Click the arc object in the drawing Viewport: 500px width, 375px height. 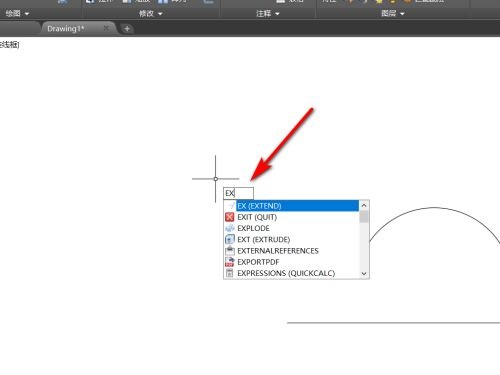click(x=434, y=208)
